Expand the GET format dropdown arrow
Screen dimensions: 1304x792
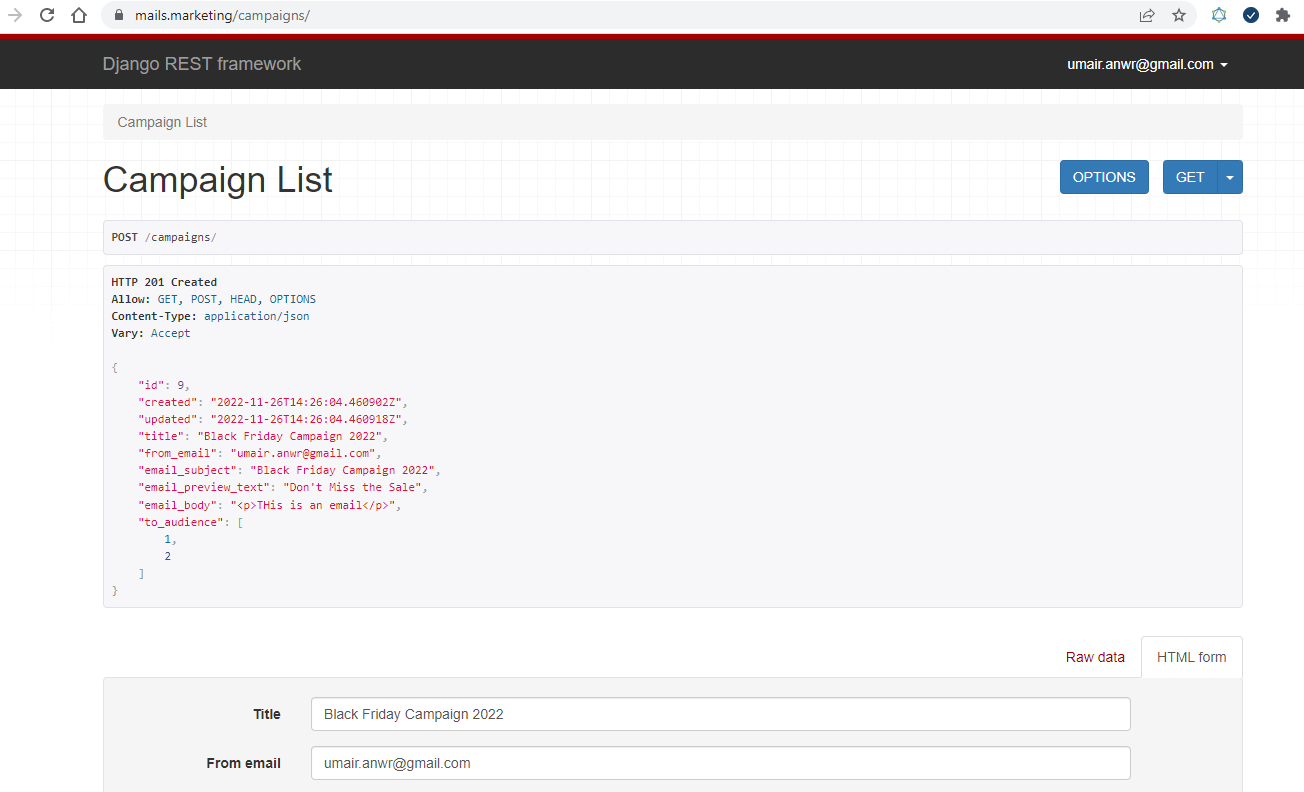pyautogui.click(x=1230, y=177)
